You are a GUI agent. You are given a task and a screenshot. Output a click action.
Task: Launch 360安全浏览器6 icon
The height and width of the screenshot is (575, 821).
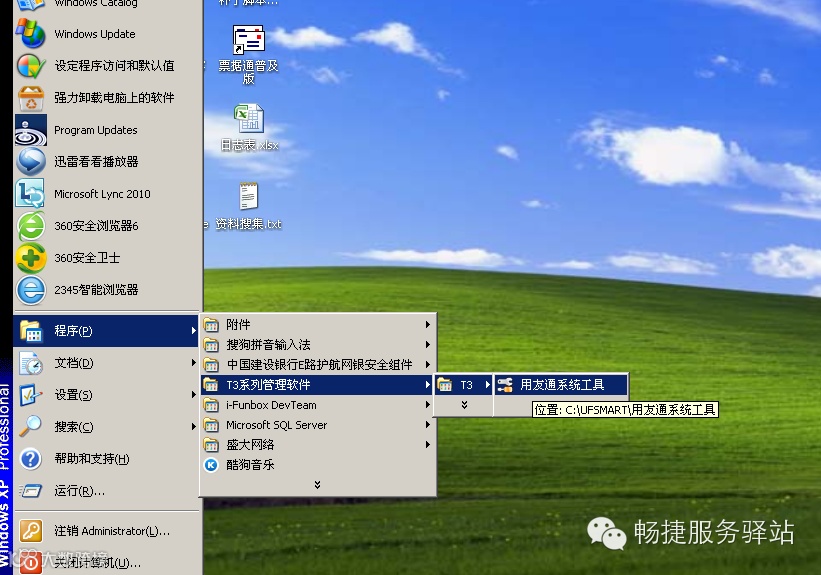tap(30, 226)
